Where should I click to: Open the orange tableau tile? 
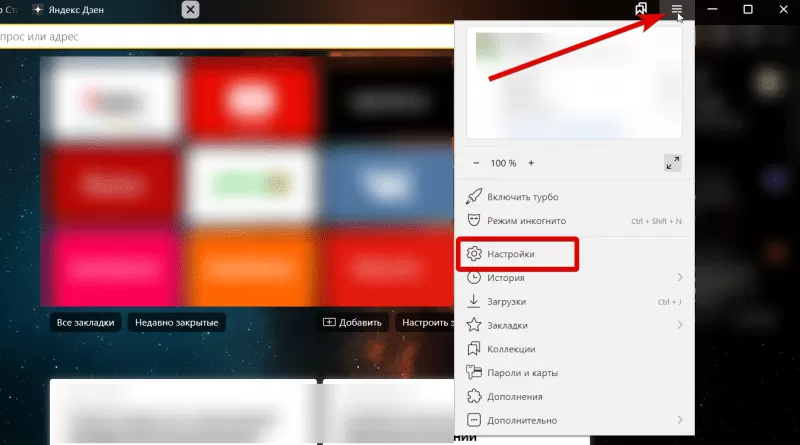(251, 268)
